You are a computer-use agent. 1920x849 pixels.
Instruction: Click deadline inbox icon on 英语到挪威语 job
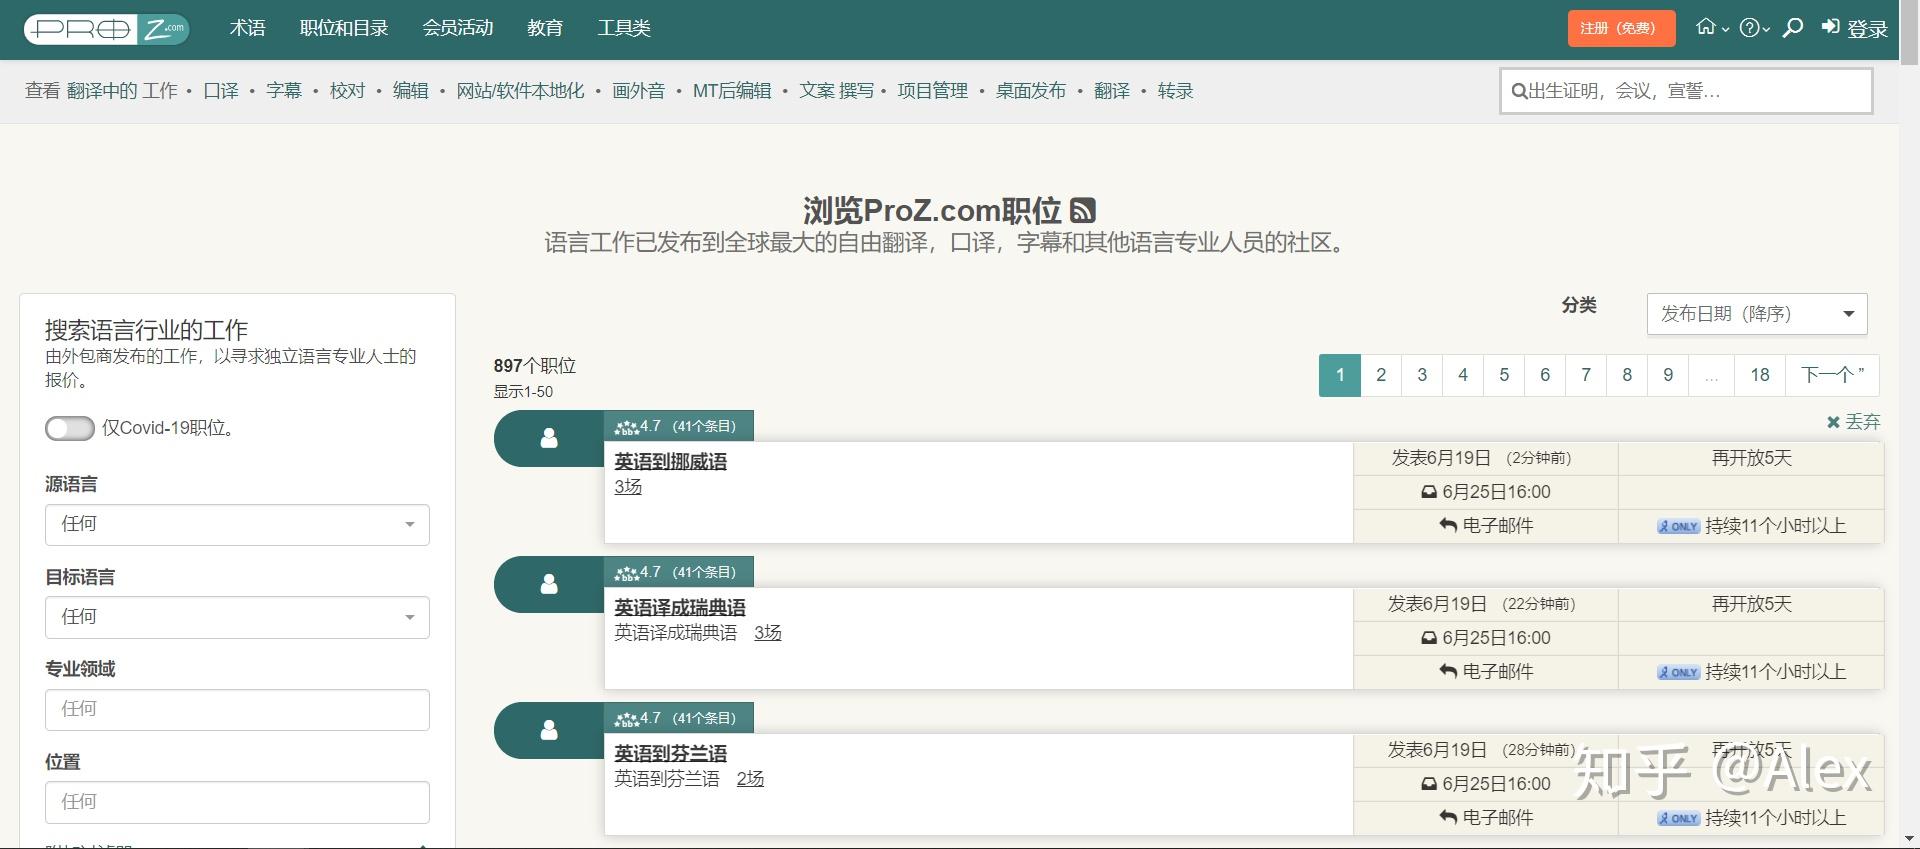[x=1429, y=492]
